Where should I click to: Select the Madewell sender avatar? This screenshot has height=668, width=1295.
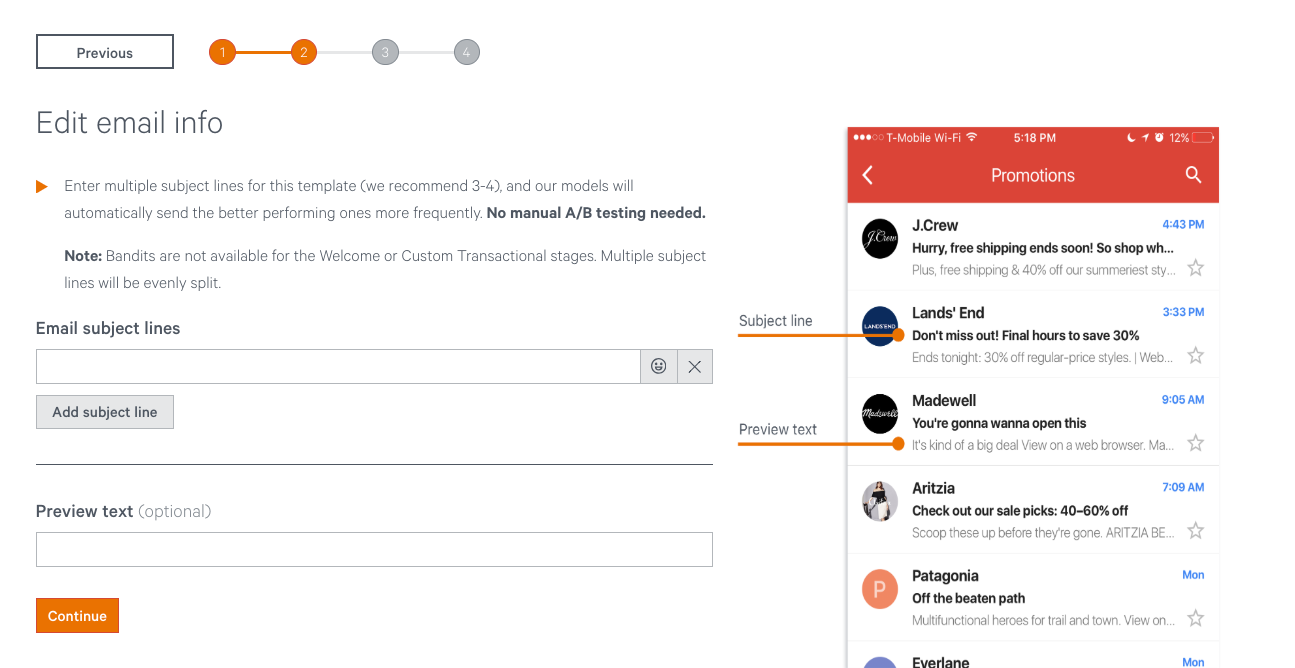click(880, 414)
